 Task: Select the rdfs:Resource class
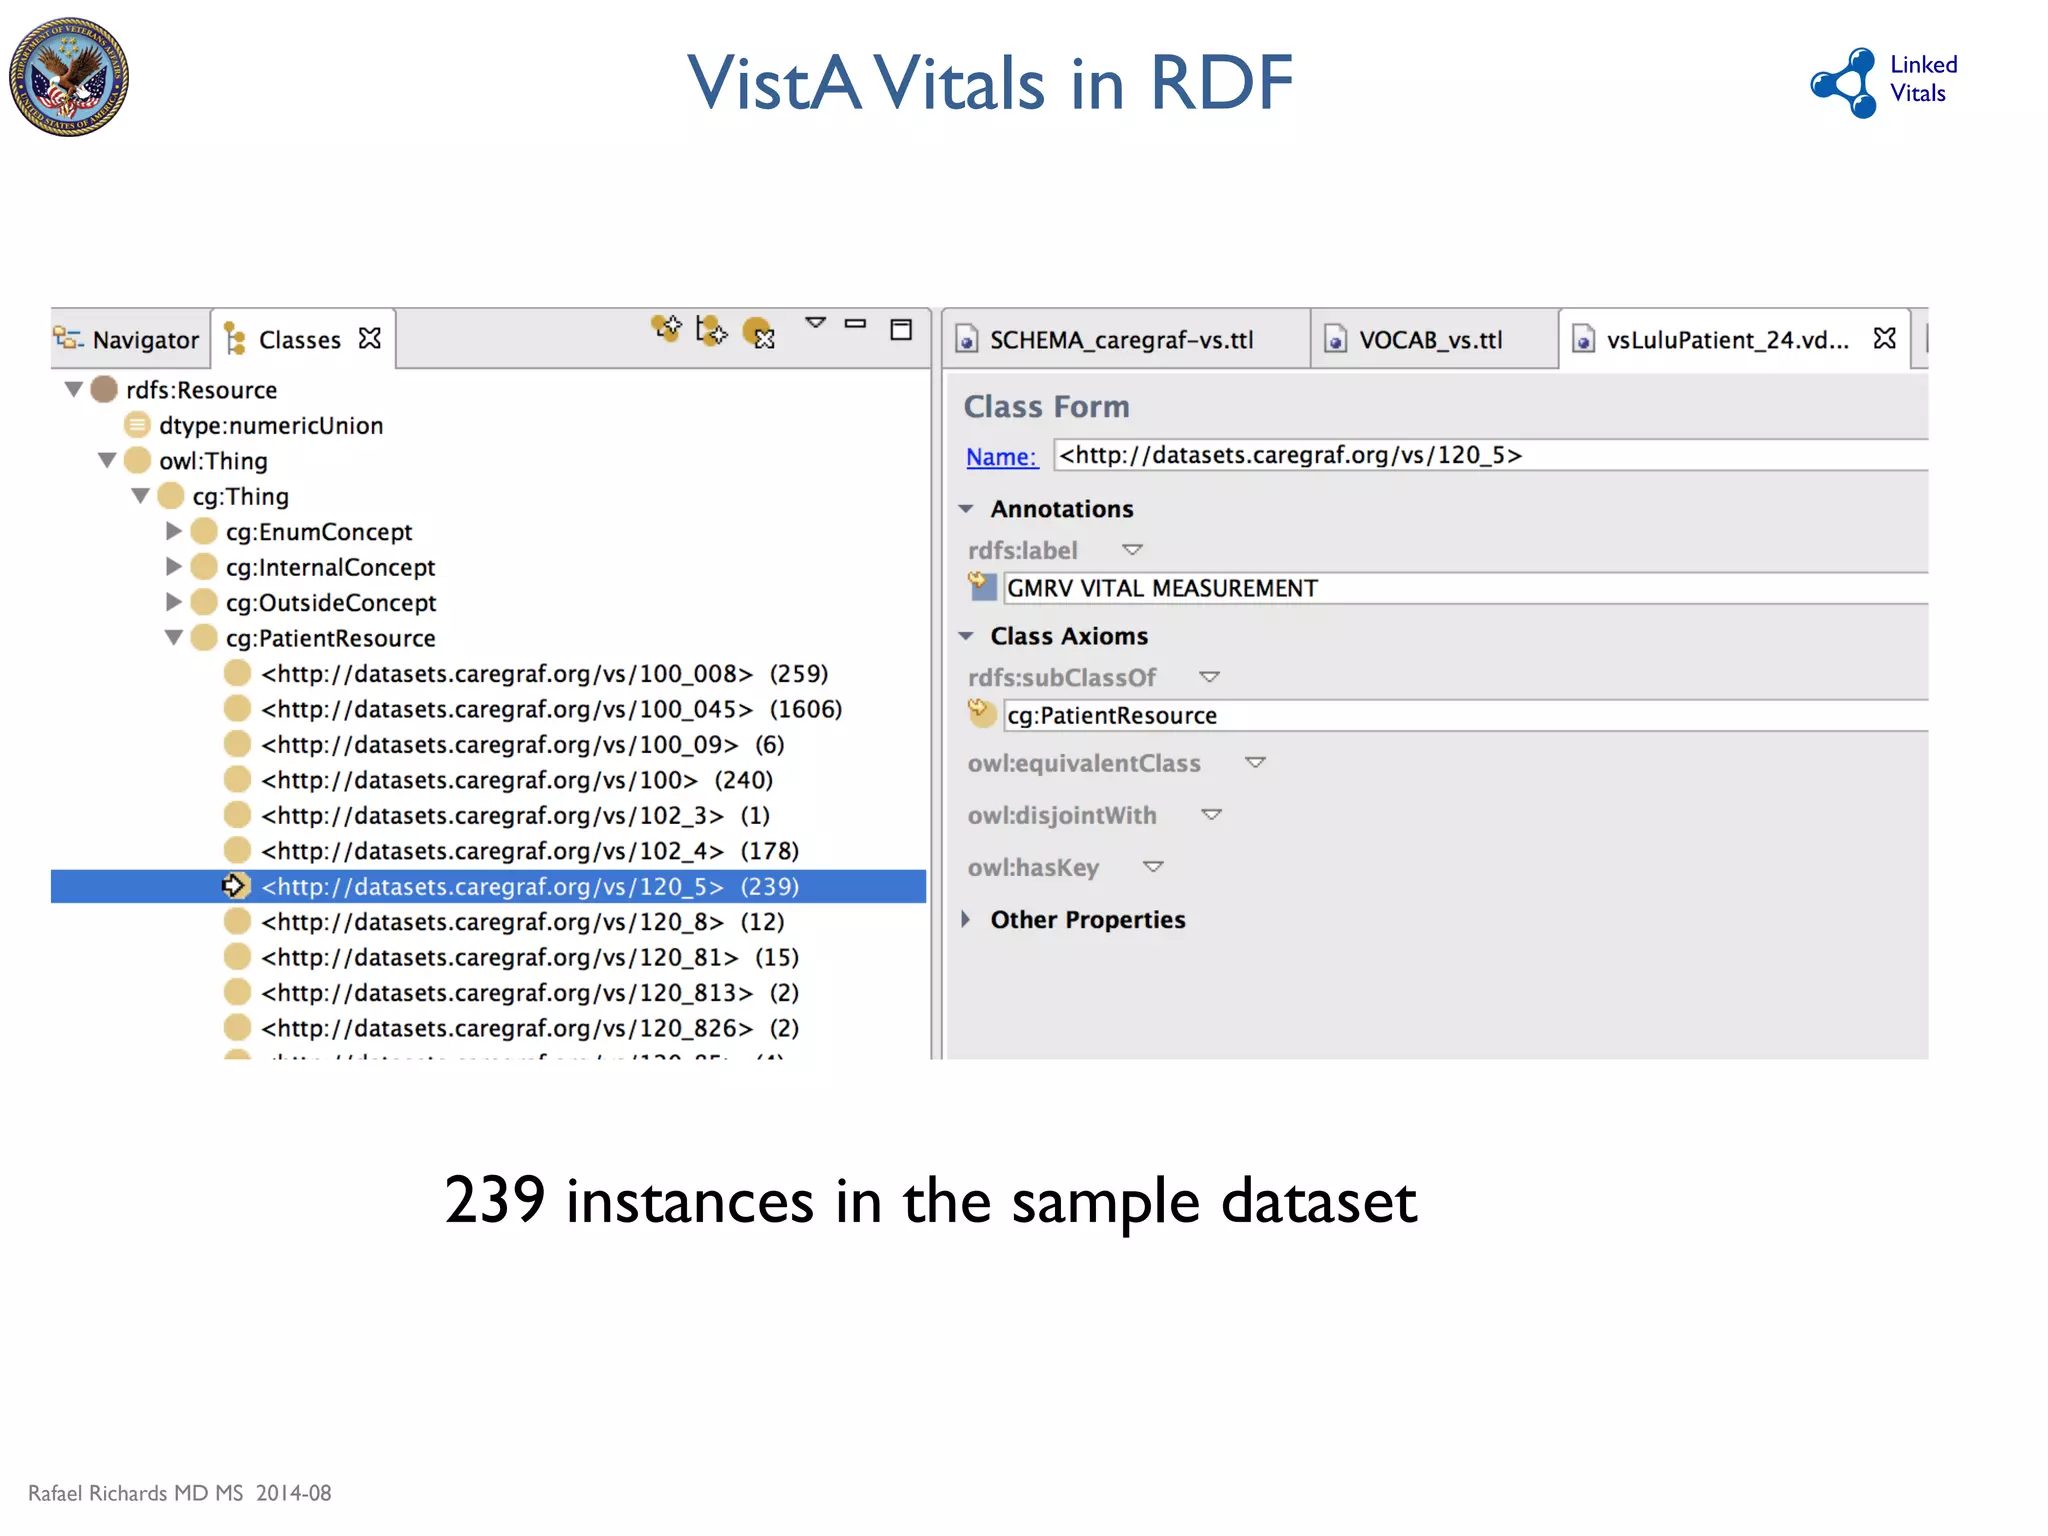[201, 390]
